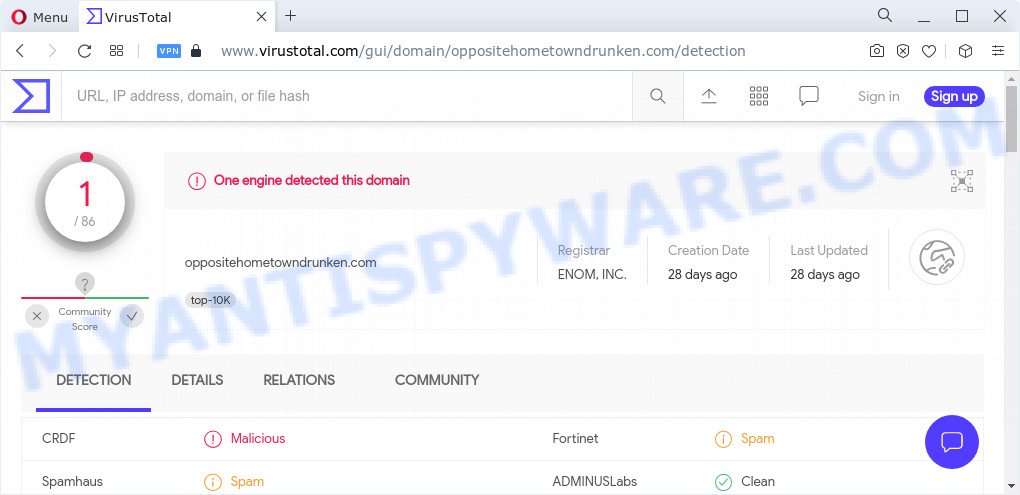The height and width of the screenshot is (495, 1020).
Task: Add page to bookmarks heart icon
Action: tap(929, 51)
